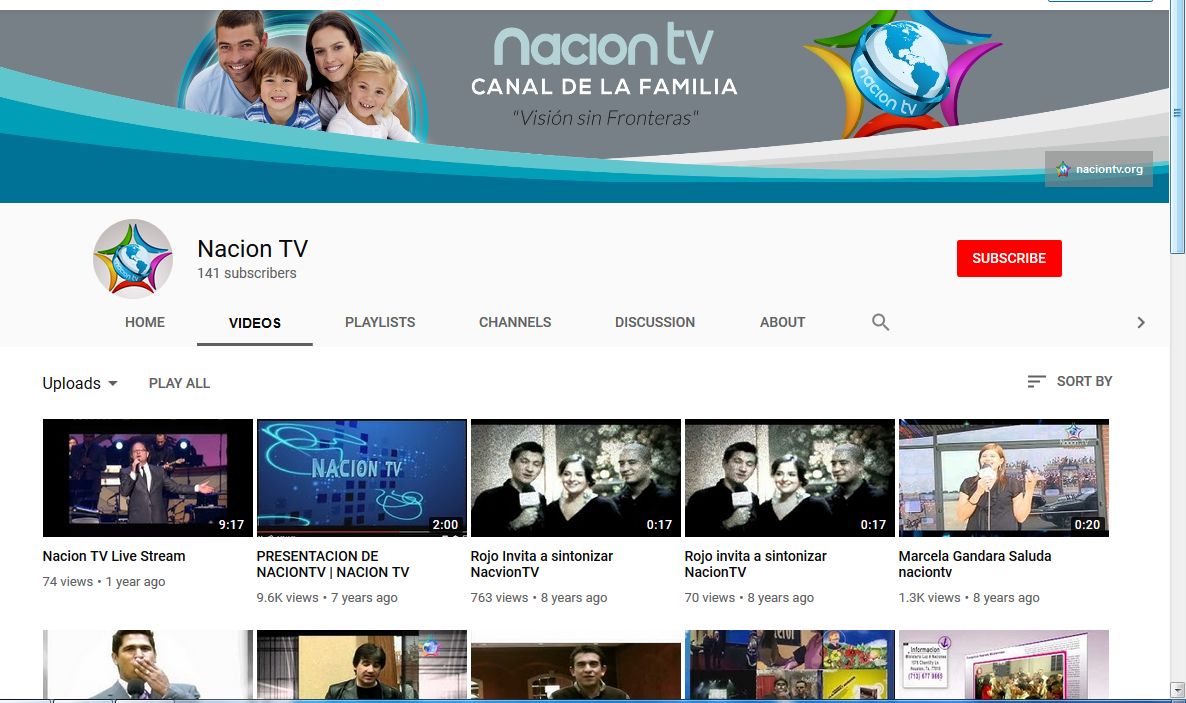The height and width of the screenshot is (703, 1186).
Task: Click the Sort By icon
Action: point(1036,381)
